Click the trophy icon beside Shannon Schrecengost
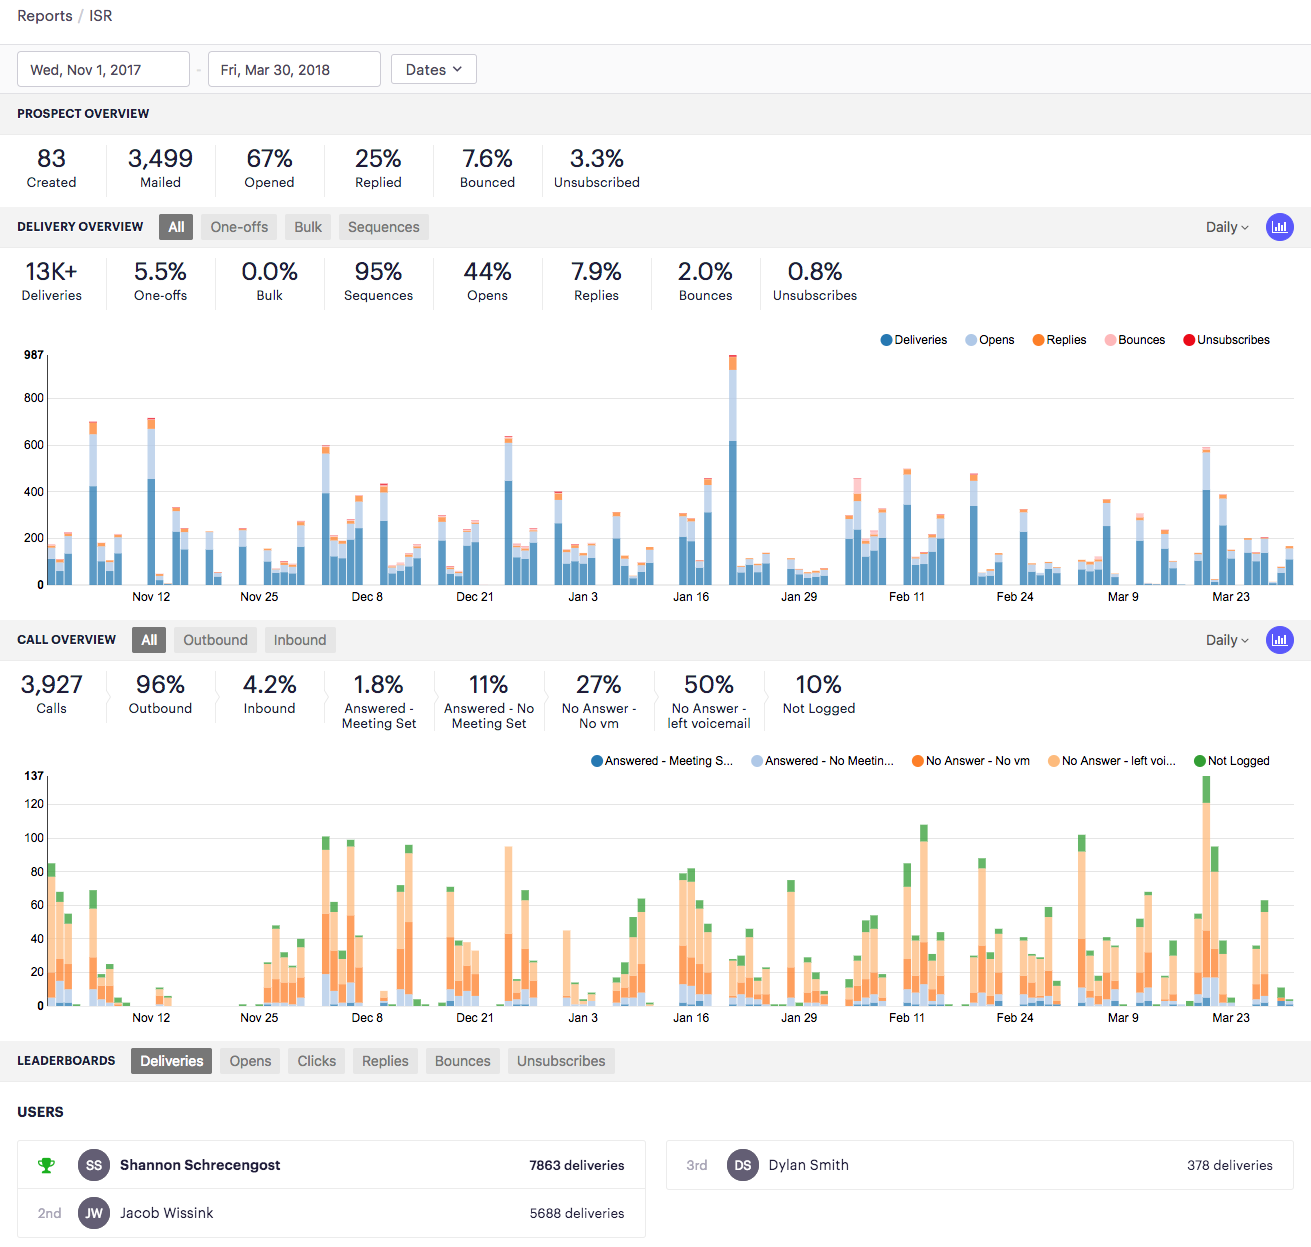The width and height of the screenshot is (1311, 1247). pos(46,1165)
